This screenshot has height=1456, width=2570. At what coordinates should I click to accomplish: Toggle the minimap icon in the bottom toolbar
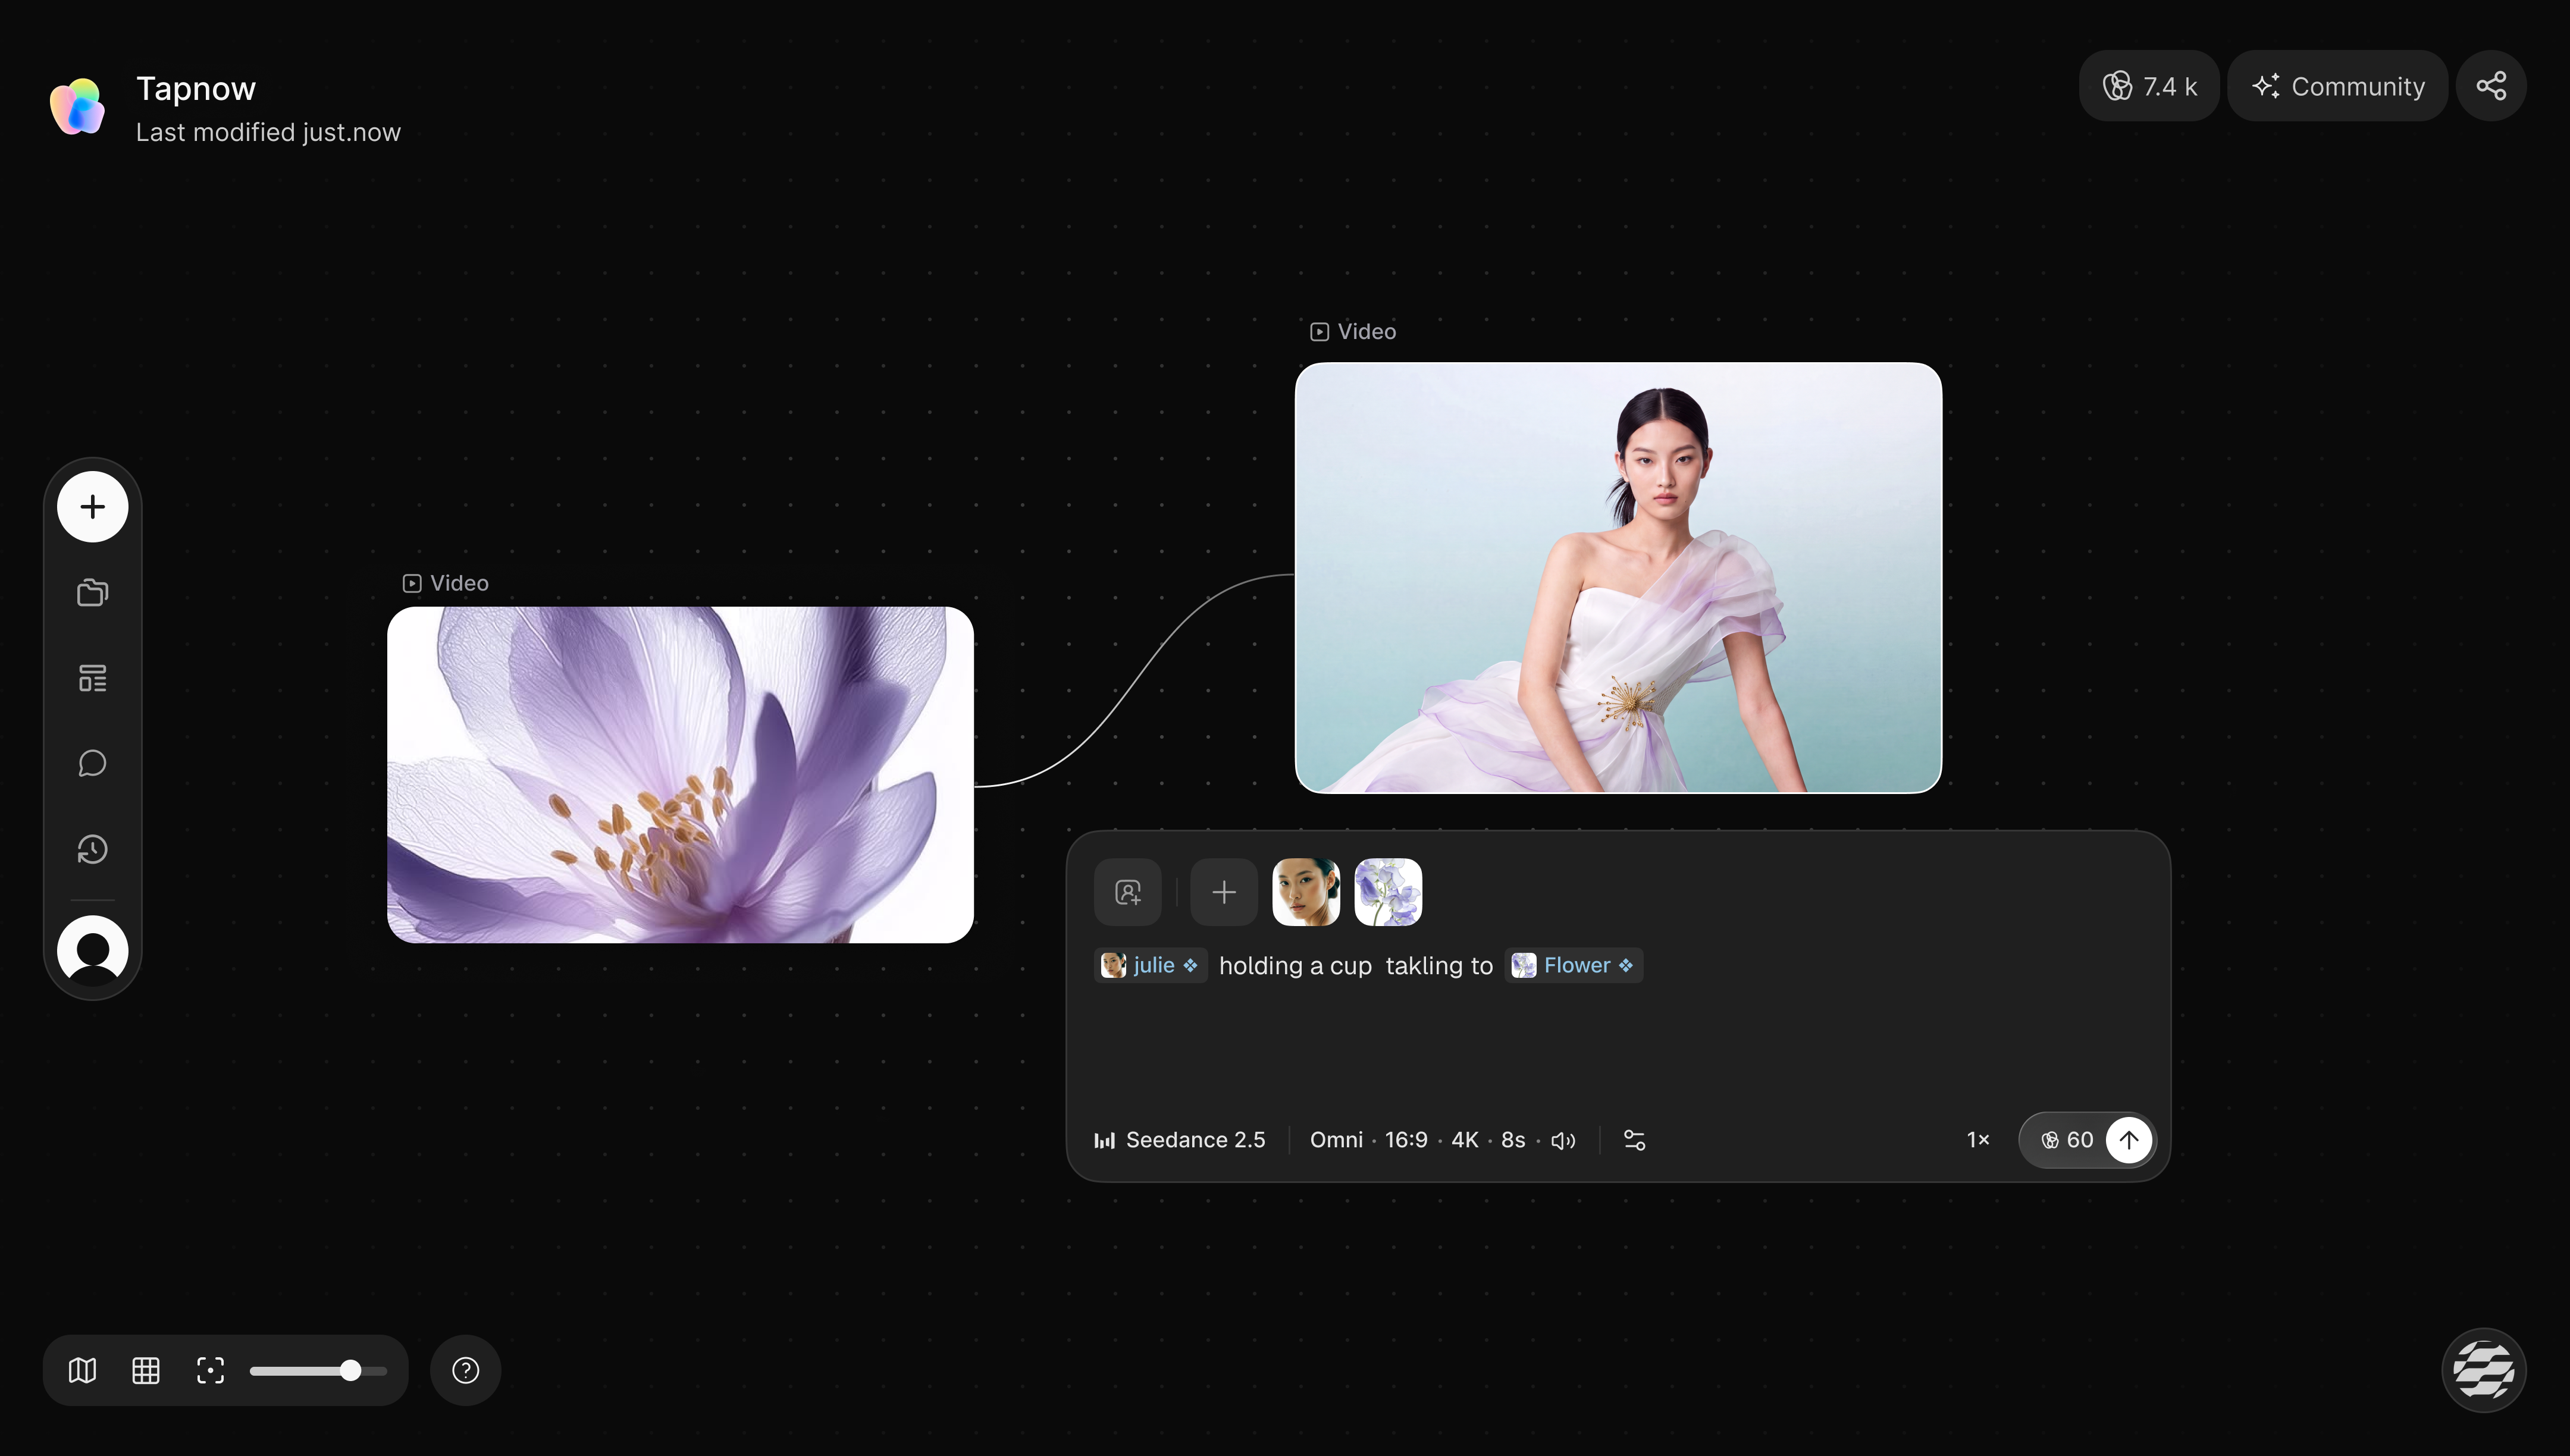[x=82, y=1370]
